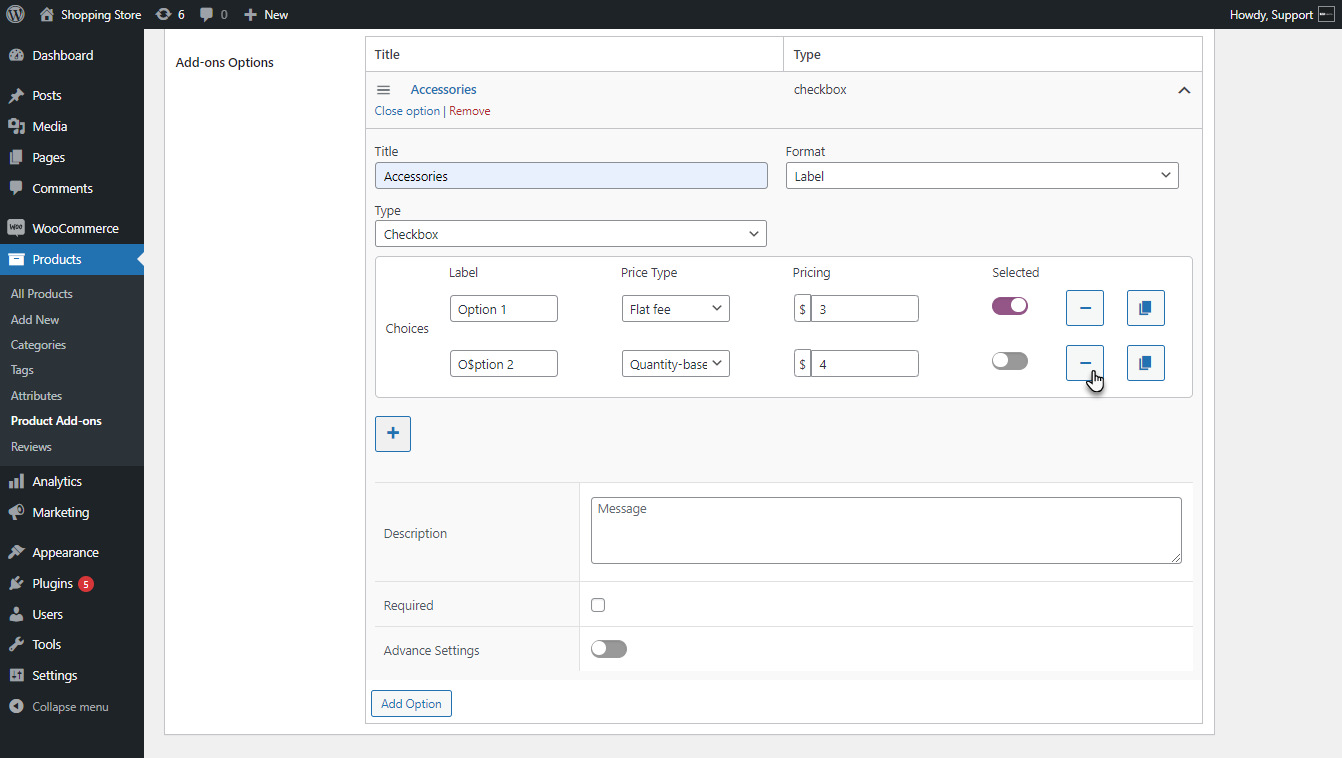
Task: Open Product Add-ons submenu
Action: [56, 421]
